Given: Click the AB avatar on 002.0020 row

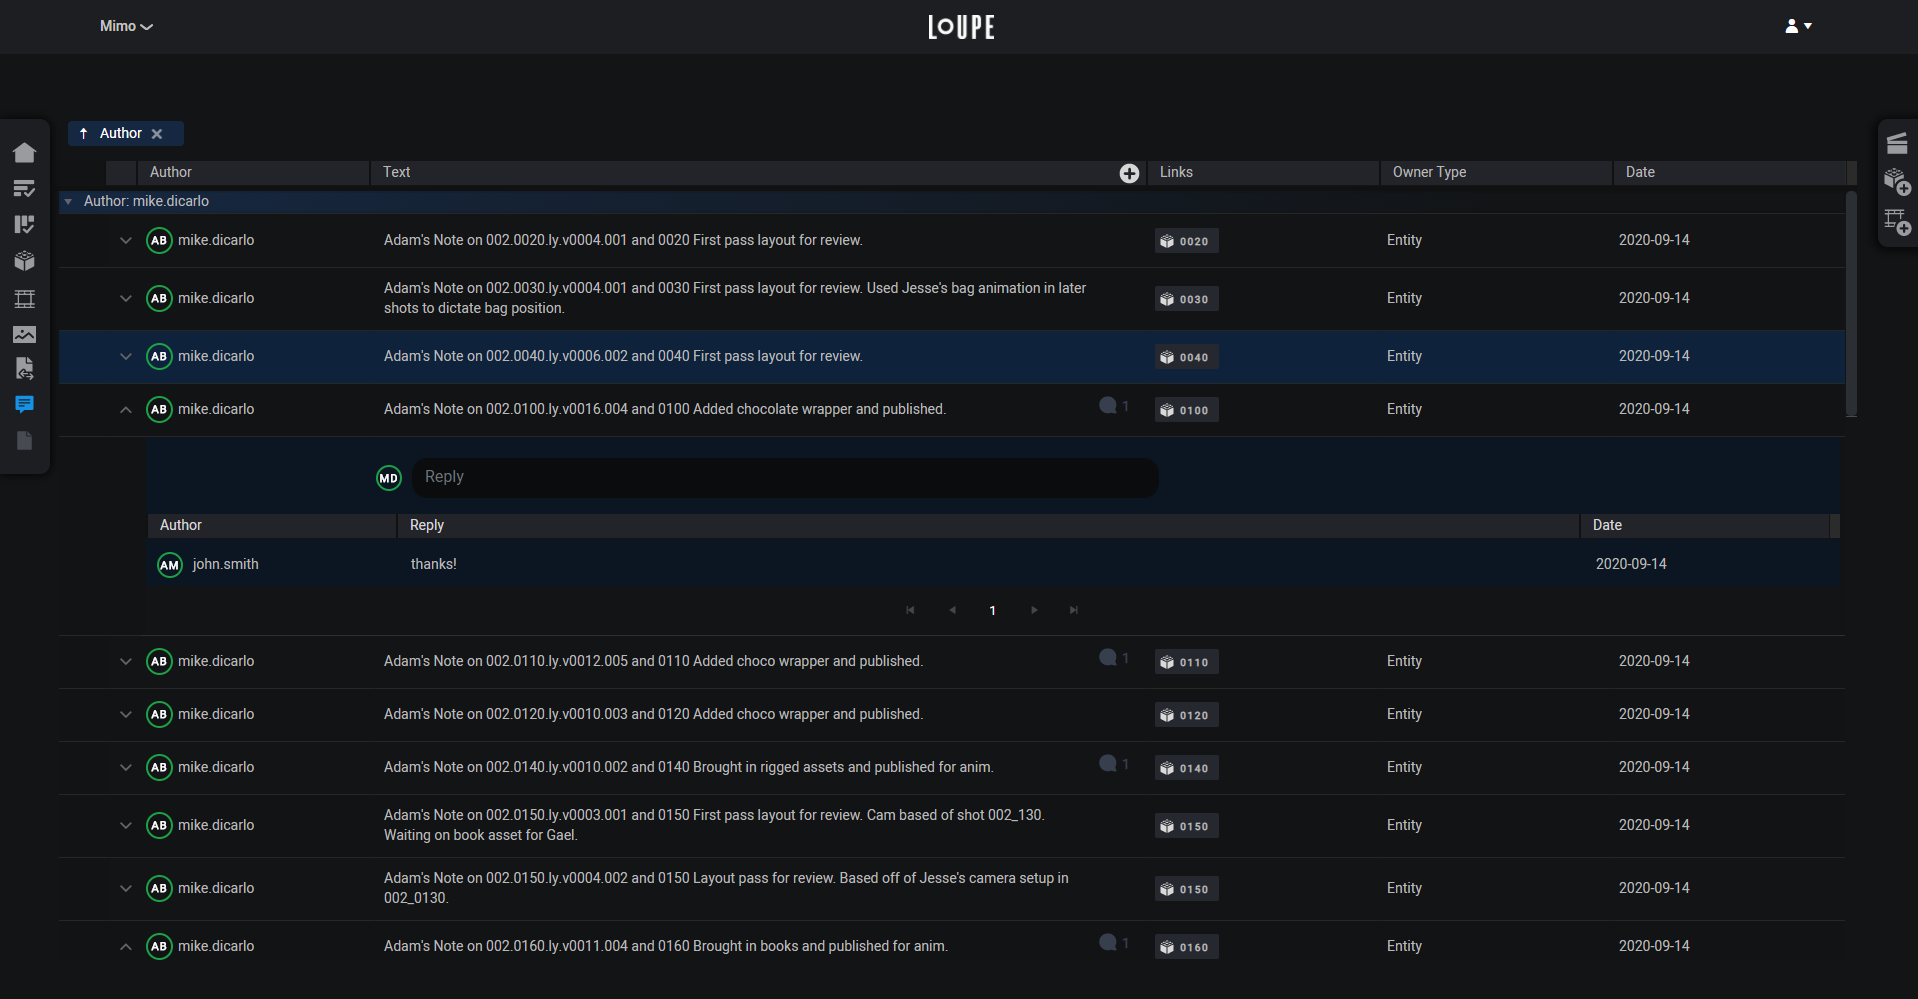Looking at the screenshot, I should (159, 240).
